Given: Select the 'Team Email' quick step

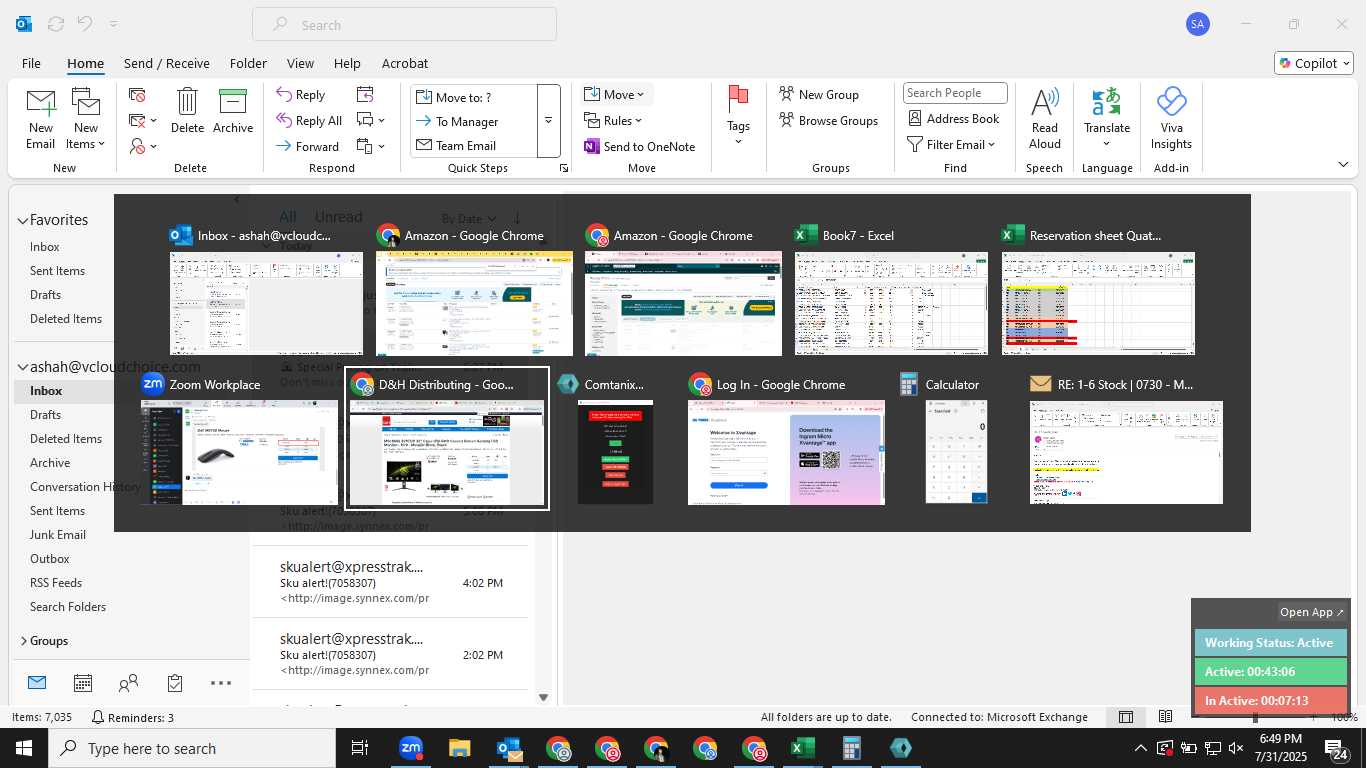Looking at the screenshot, I should [474, 145].
